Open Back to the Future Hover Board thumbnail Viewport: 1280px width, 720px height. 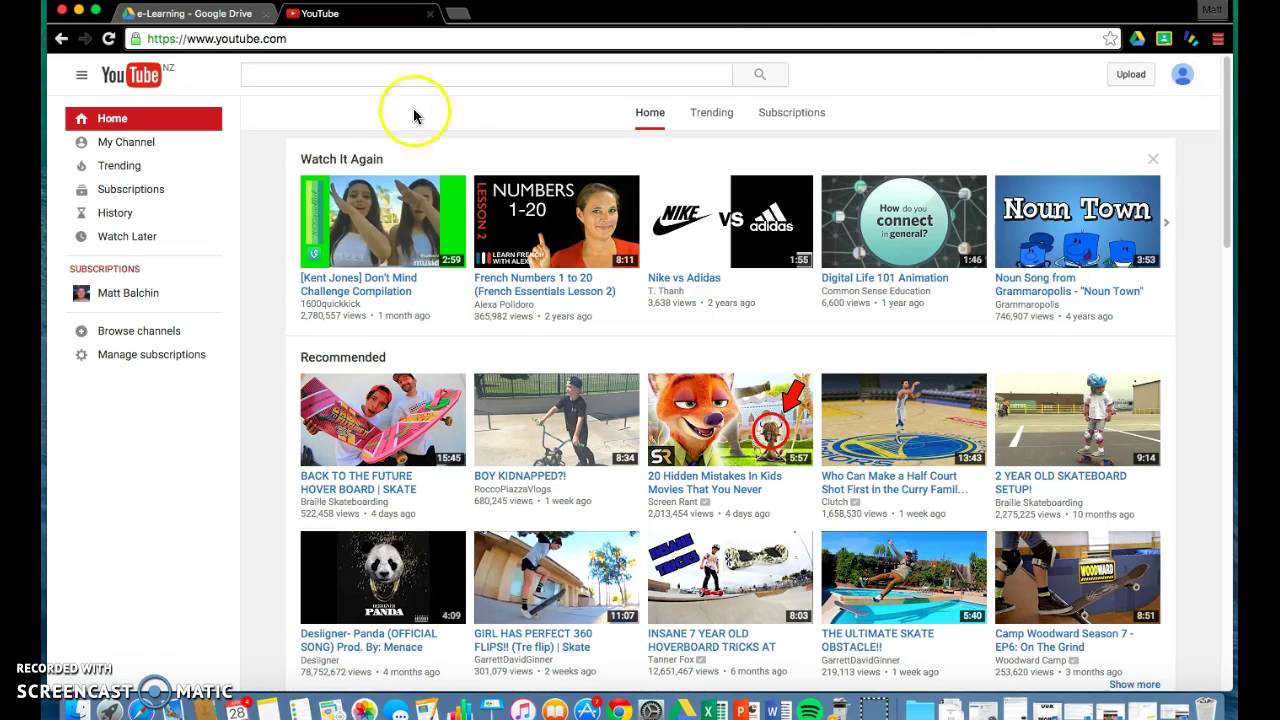click(383, 420)
